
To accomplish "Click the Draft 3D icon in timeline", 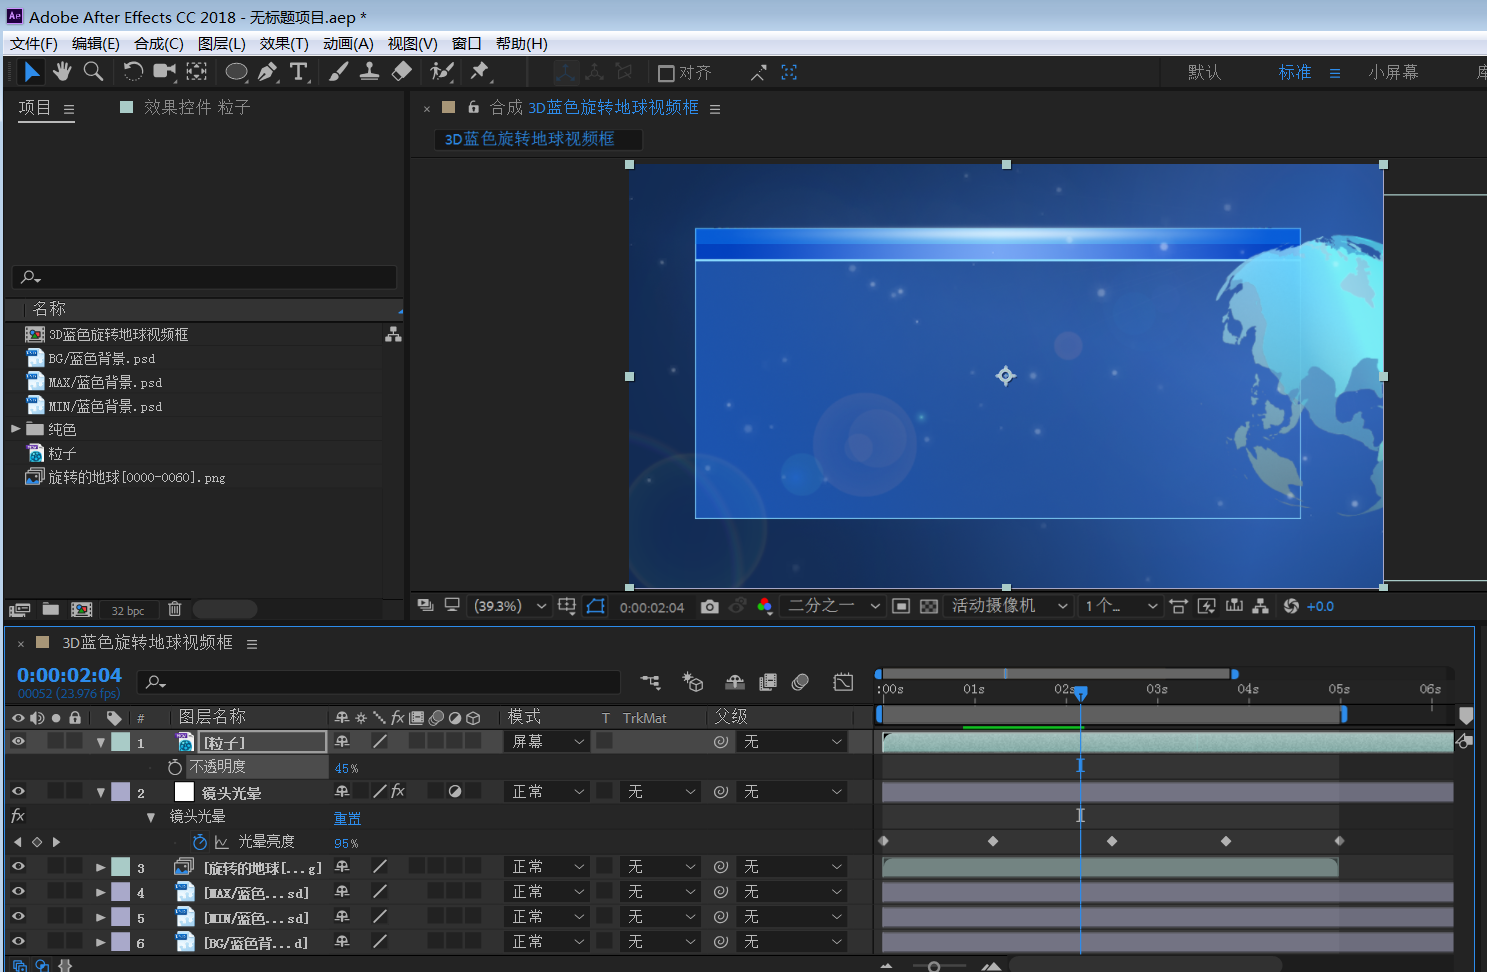I will click(x=693, y=682).
